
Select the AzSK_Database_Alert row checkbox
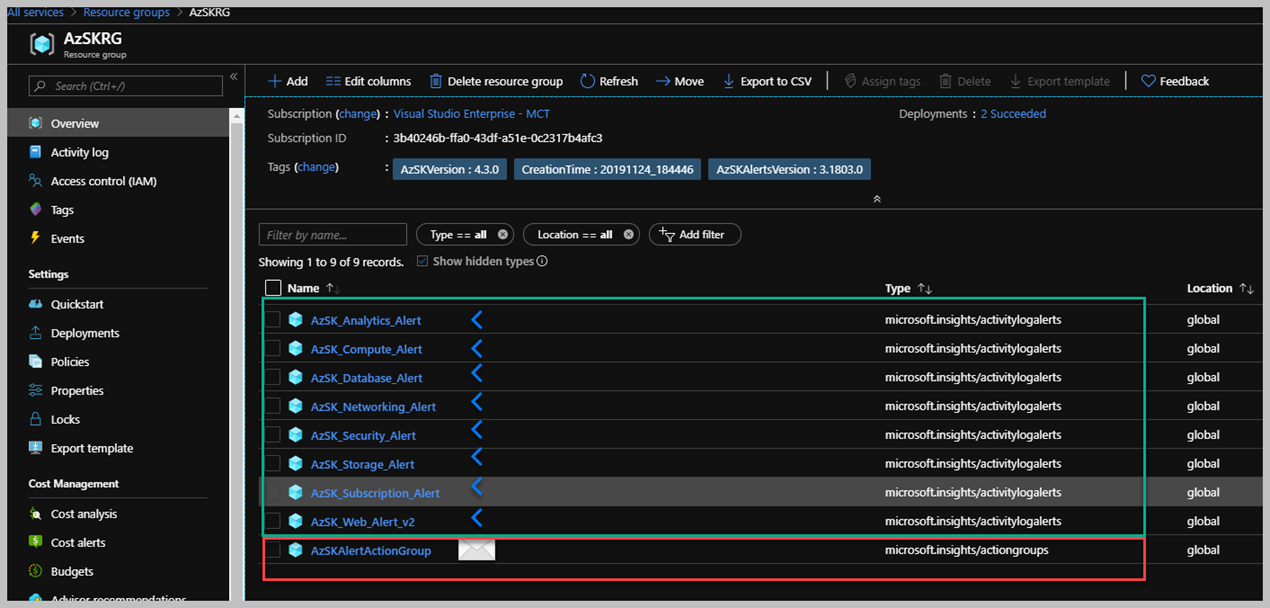tap(273, 378)
